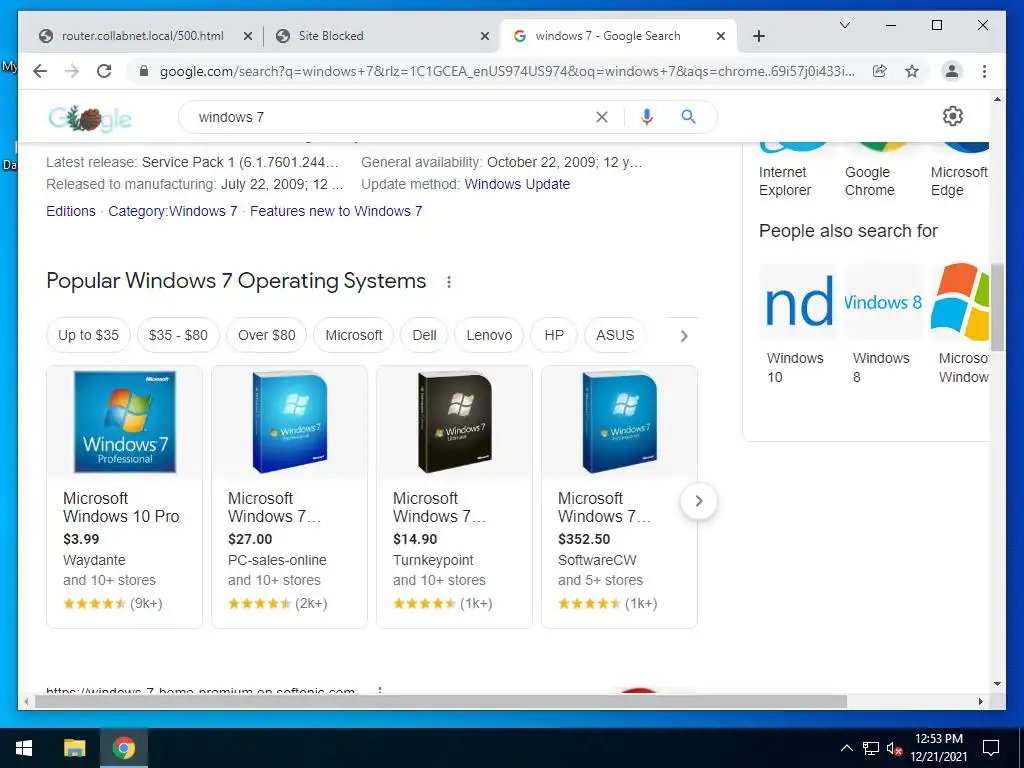Click scroll-down arrow of vertical scrollbar
The width and height of the screenshot is (1024, 768).
point(997,684)
